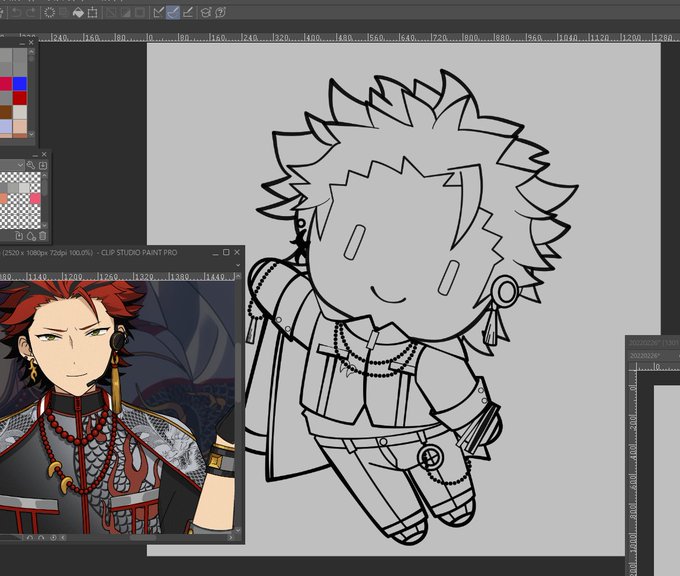Toggle Snap to Ruler icon
Screen dimensions: 680x576
pyautogui.click(x=159, y=13)
